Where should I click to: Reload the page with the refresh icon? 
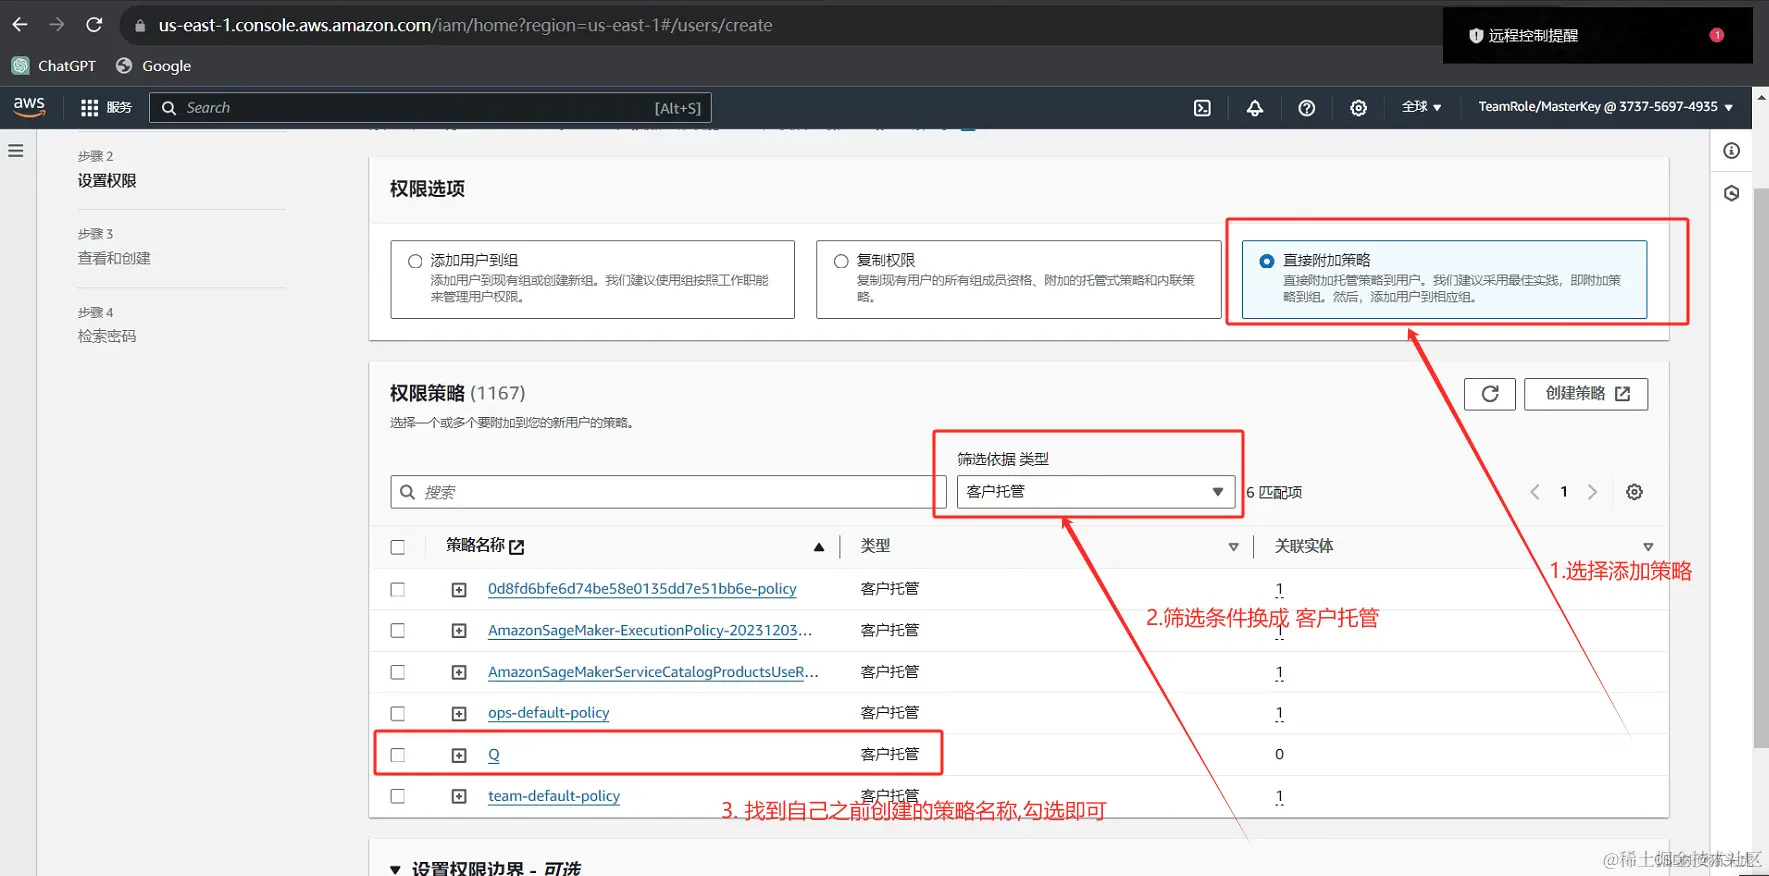[x=94, y=25]
